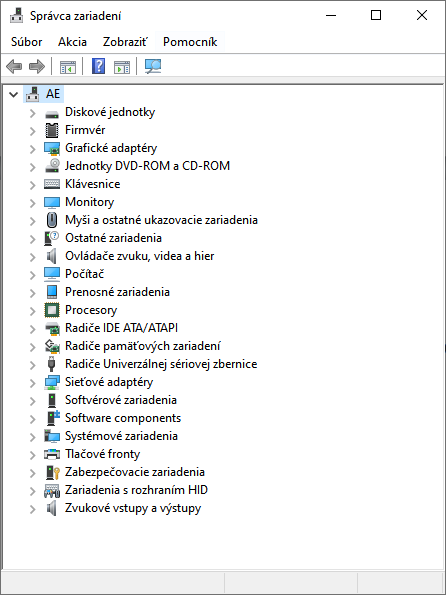Select the Firmvér text label

coord(85,130)
